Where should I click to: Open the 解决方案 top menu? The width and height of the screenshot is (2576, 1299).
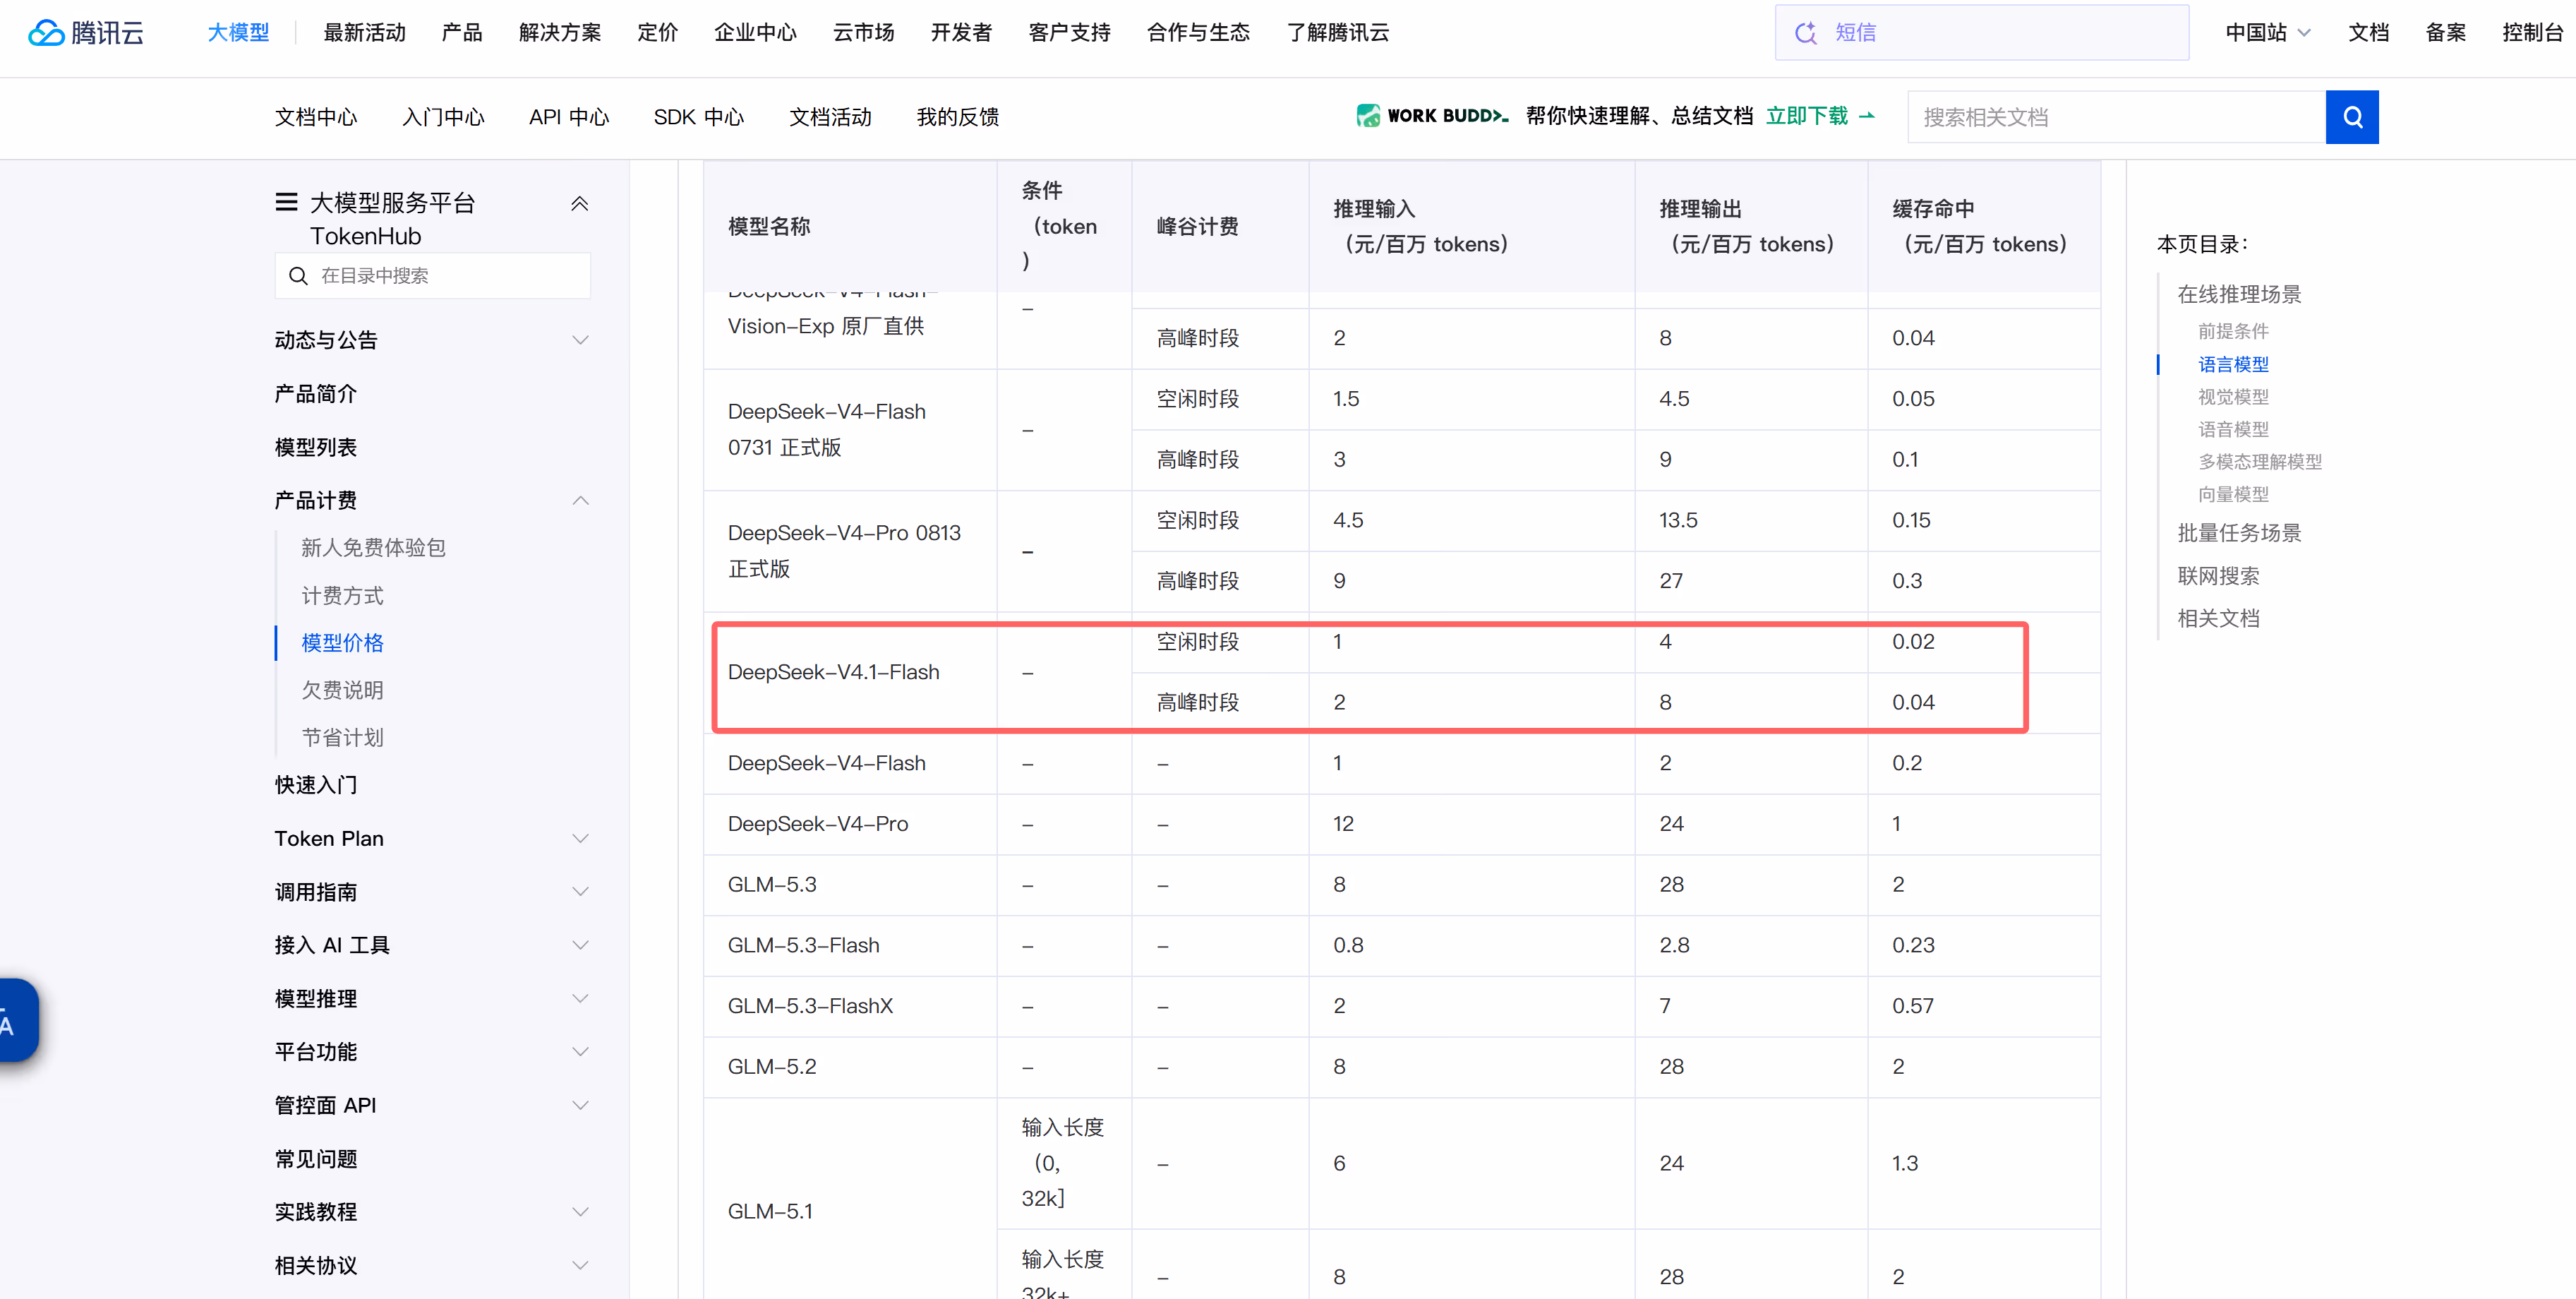(560, 33)
